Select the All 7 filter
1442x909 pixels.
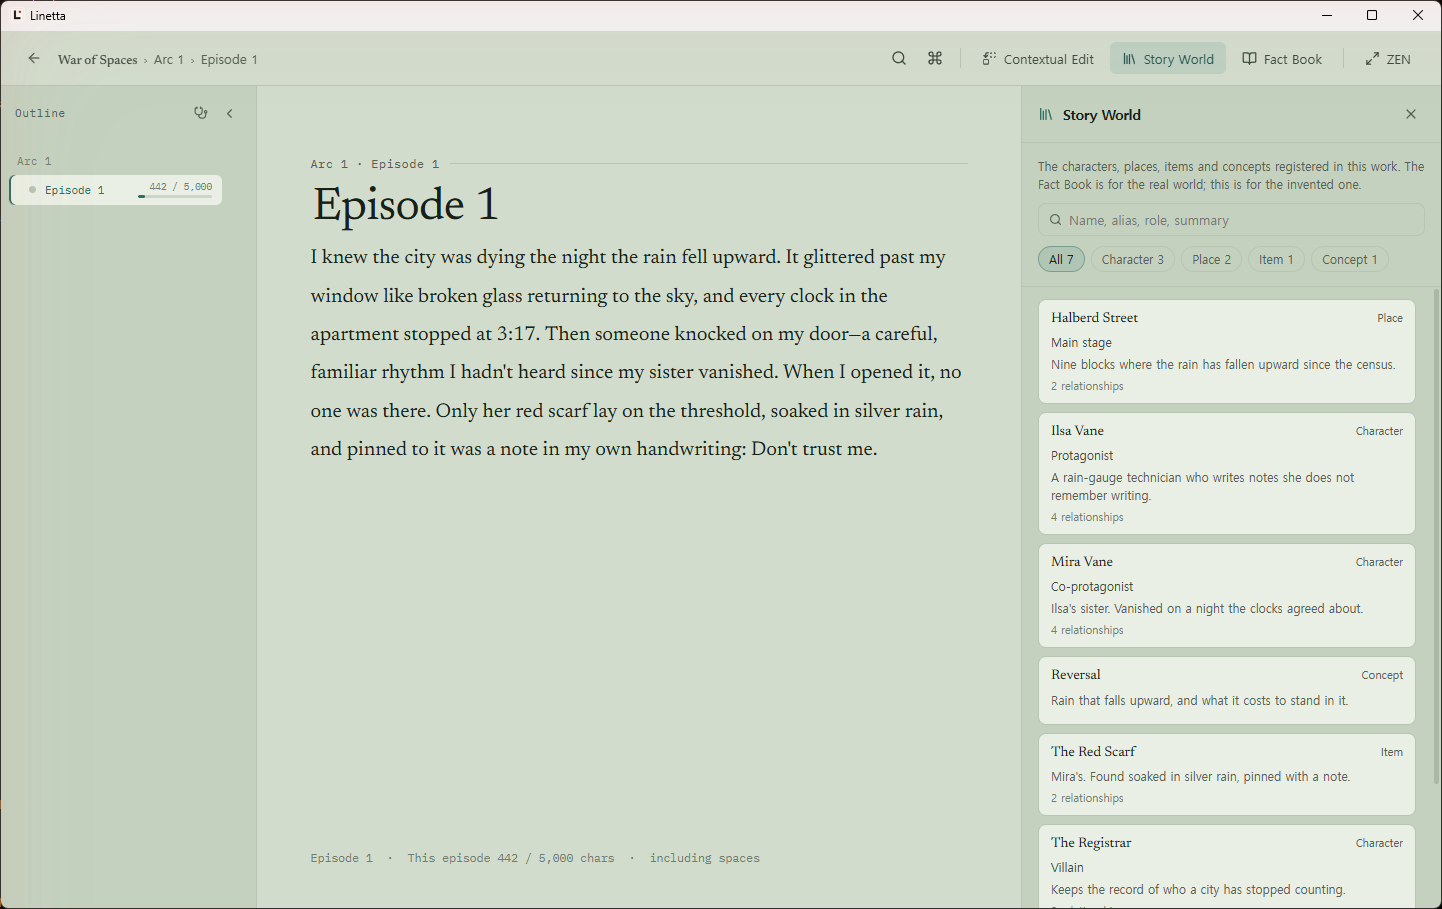[x=1061, y=259]
